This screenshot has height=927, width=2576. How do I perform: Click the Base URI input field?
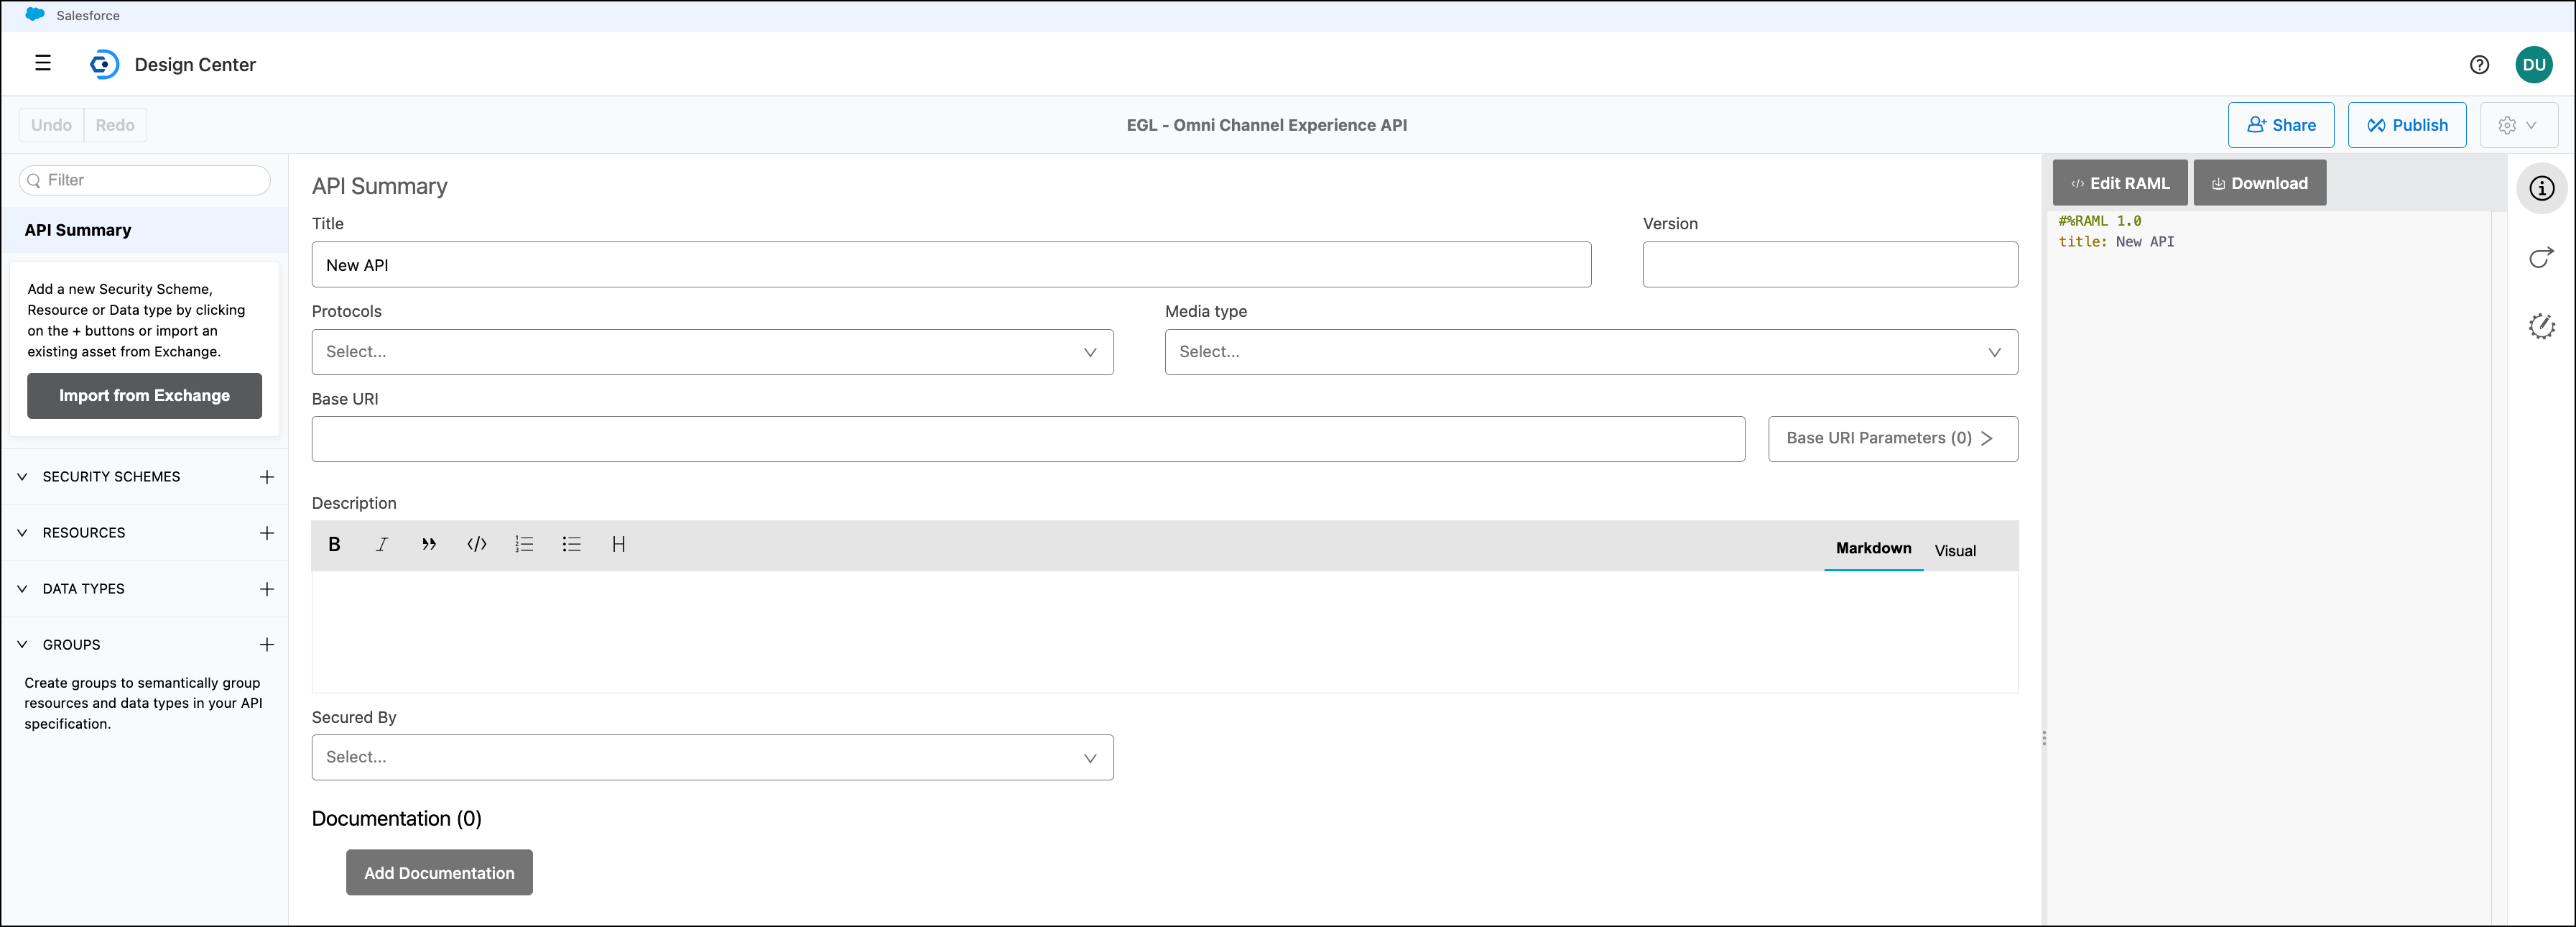coord(1027,439)
